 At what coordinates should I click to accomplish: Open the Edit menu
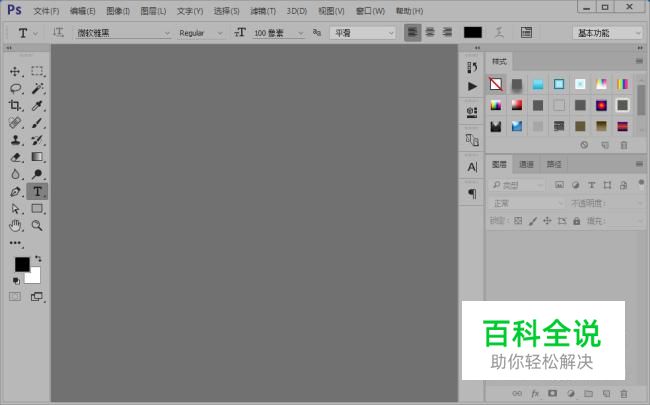(x=82, y=11)
